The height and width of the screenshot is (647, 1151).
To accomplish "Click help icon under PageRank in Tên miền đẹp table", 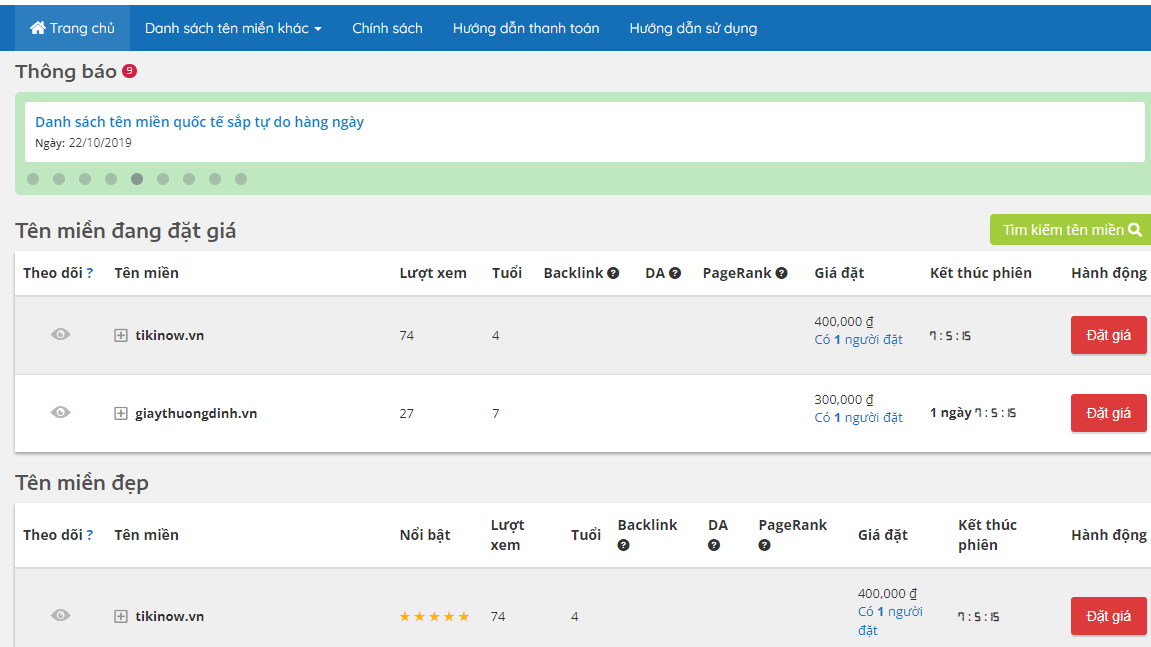I will tap(765, 545).
